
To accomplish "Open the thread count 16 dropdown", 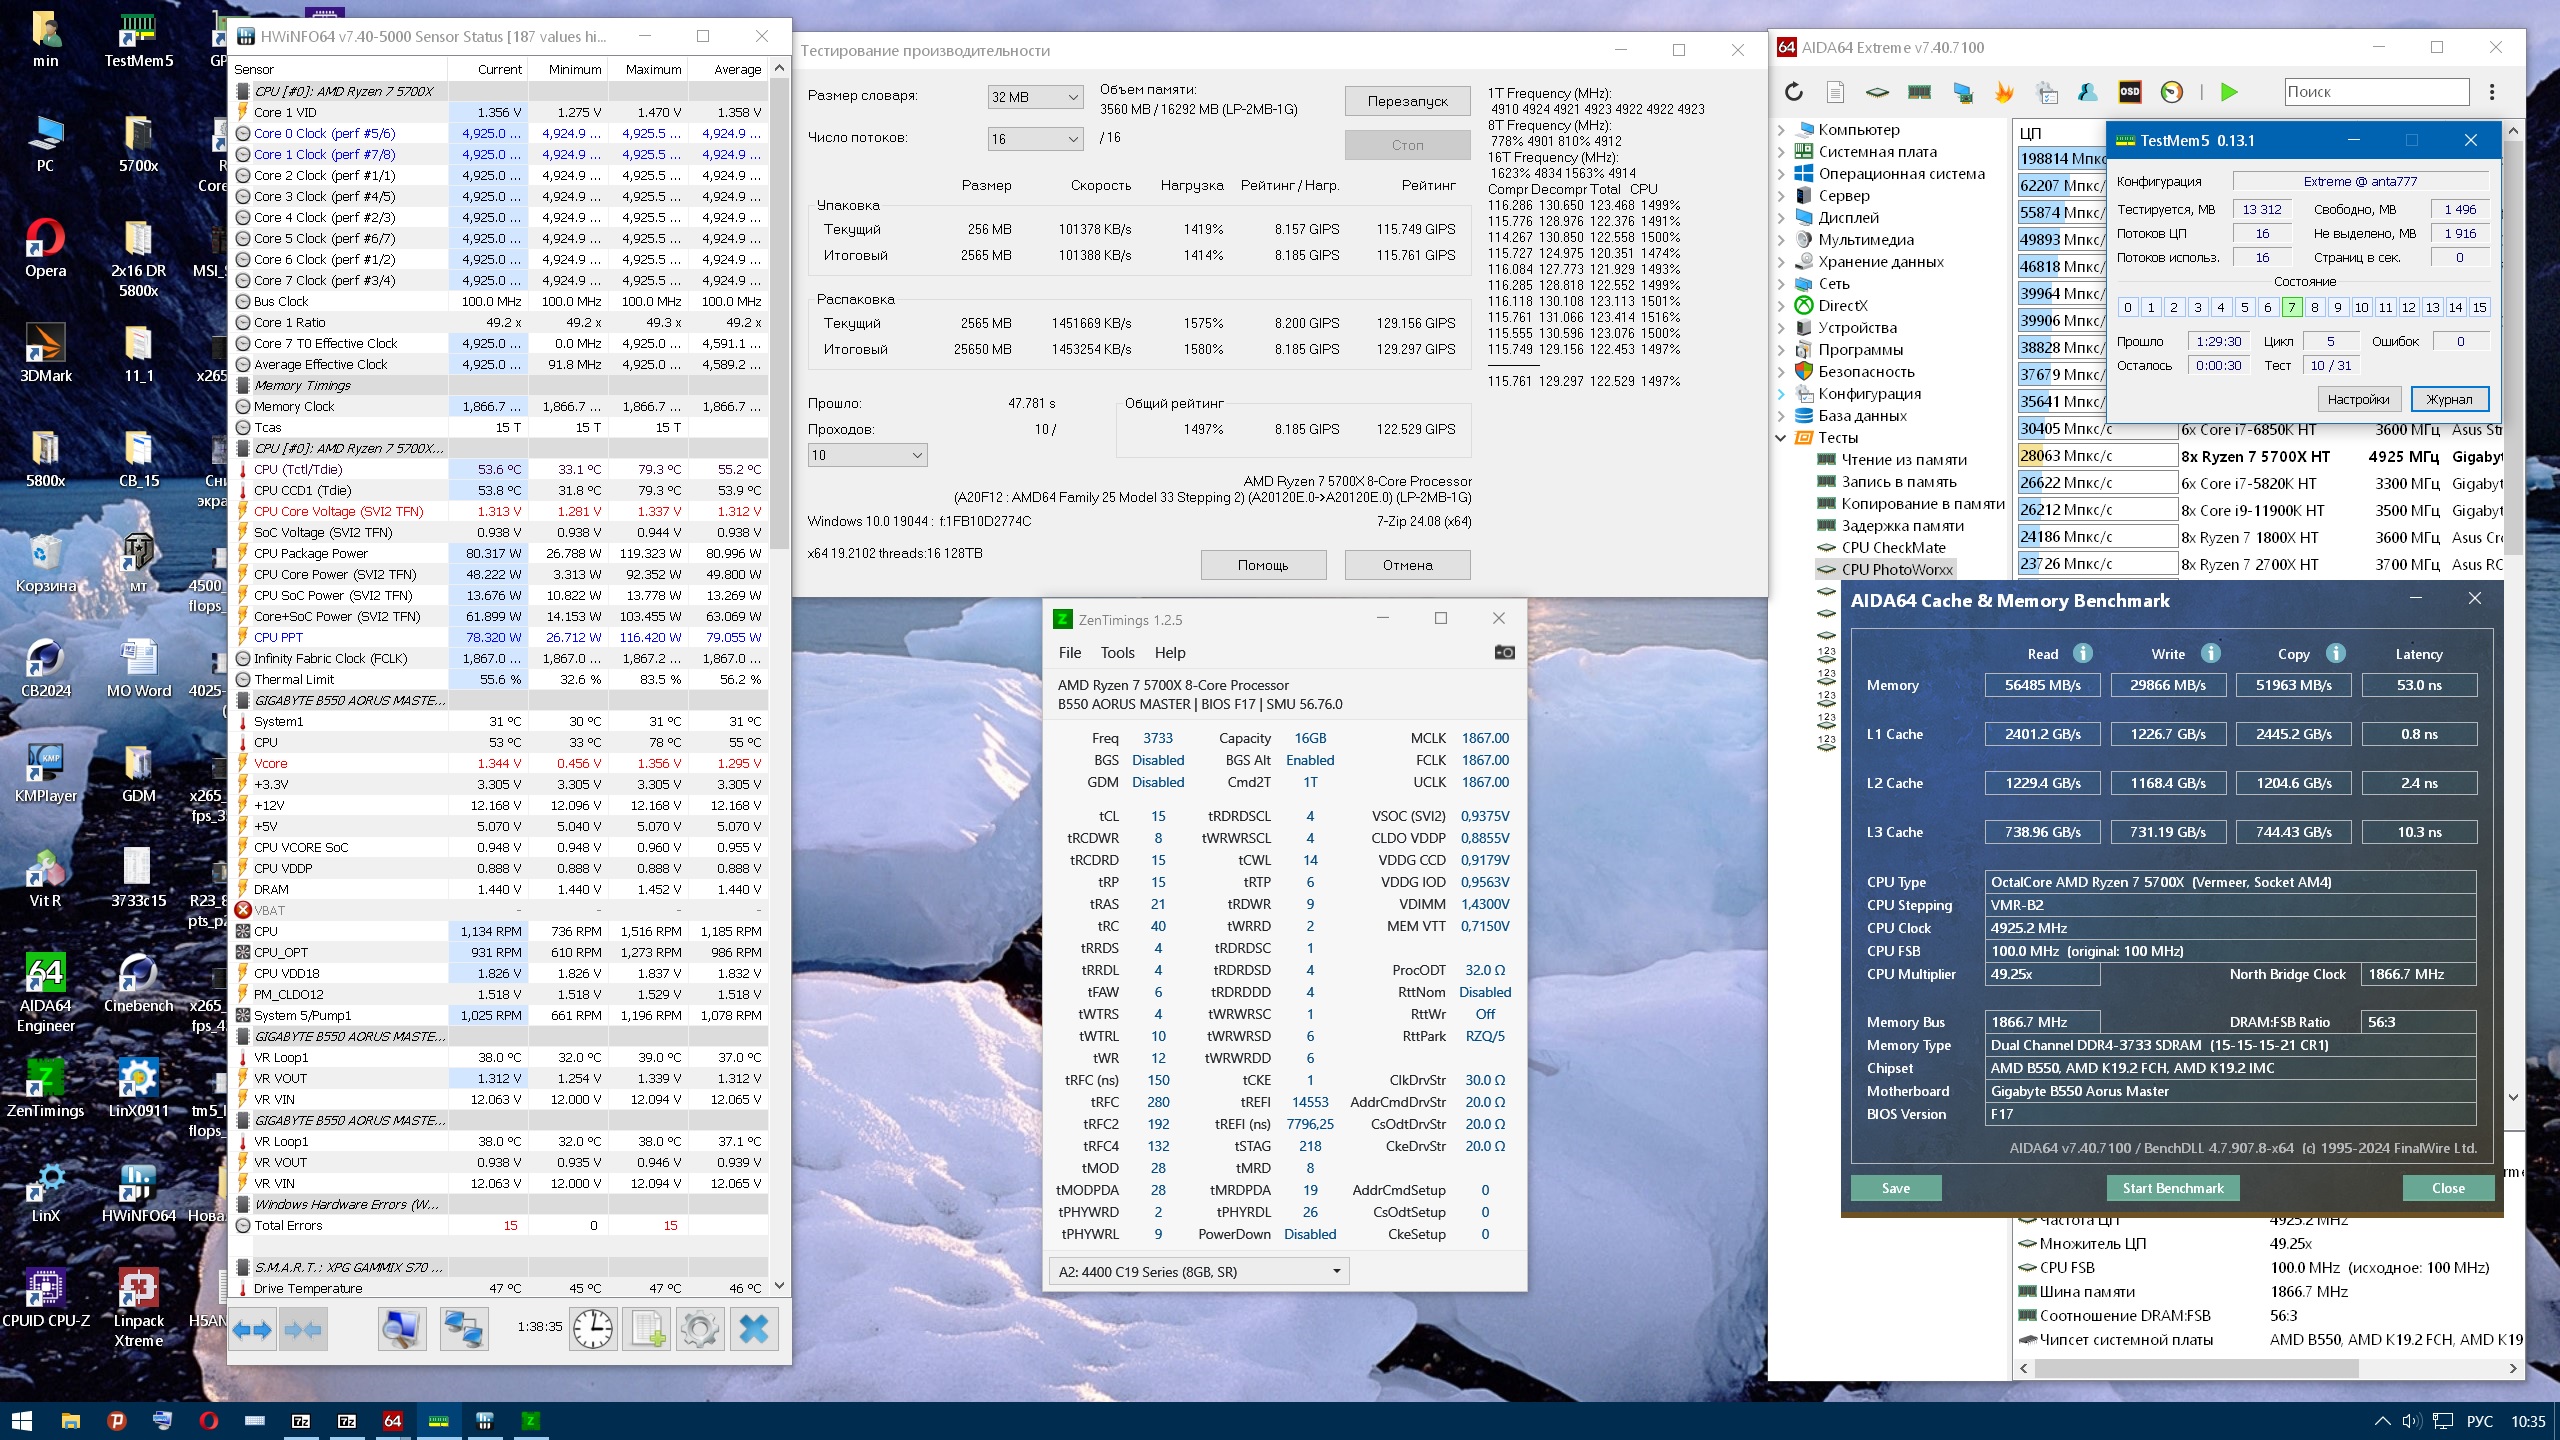I will click(x=1034, y=139).
